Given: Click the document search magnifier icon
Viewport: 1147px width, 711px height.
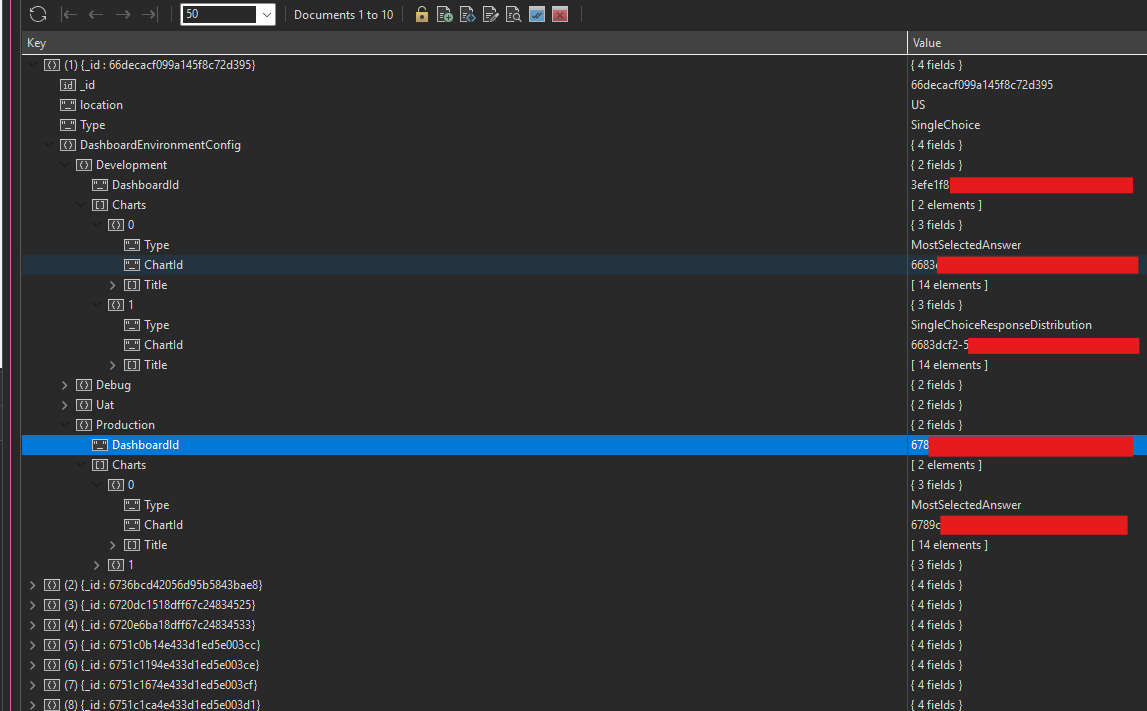Looking at the screenshot, I should tap(513, 14).
